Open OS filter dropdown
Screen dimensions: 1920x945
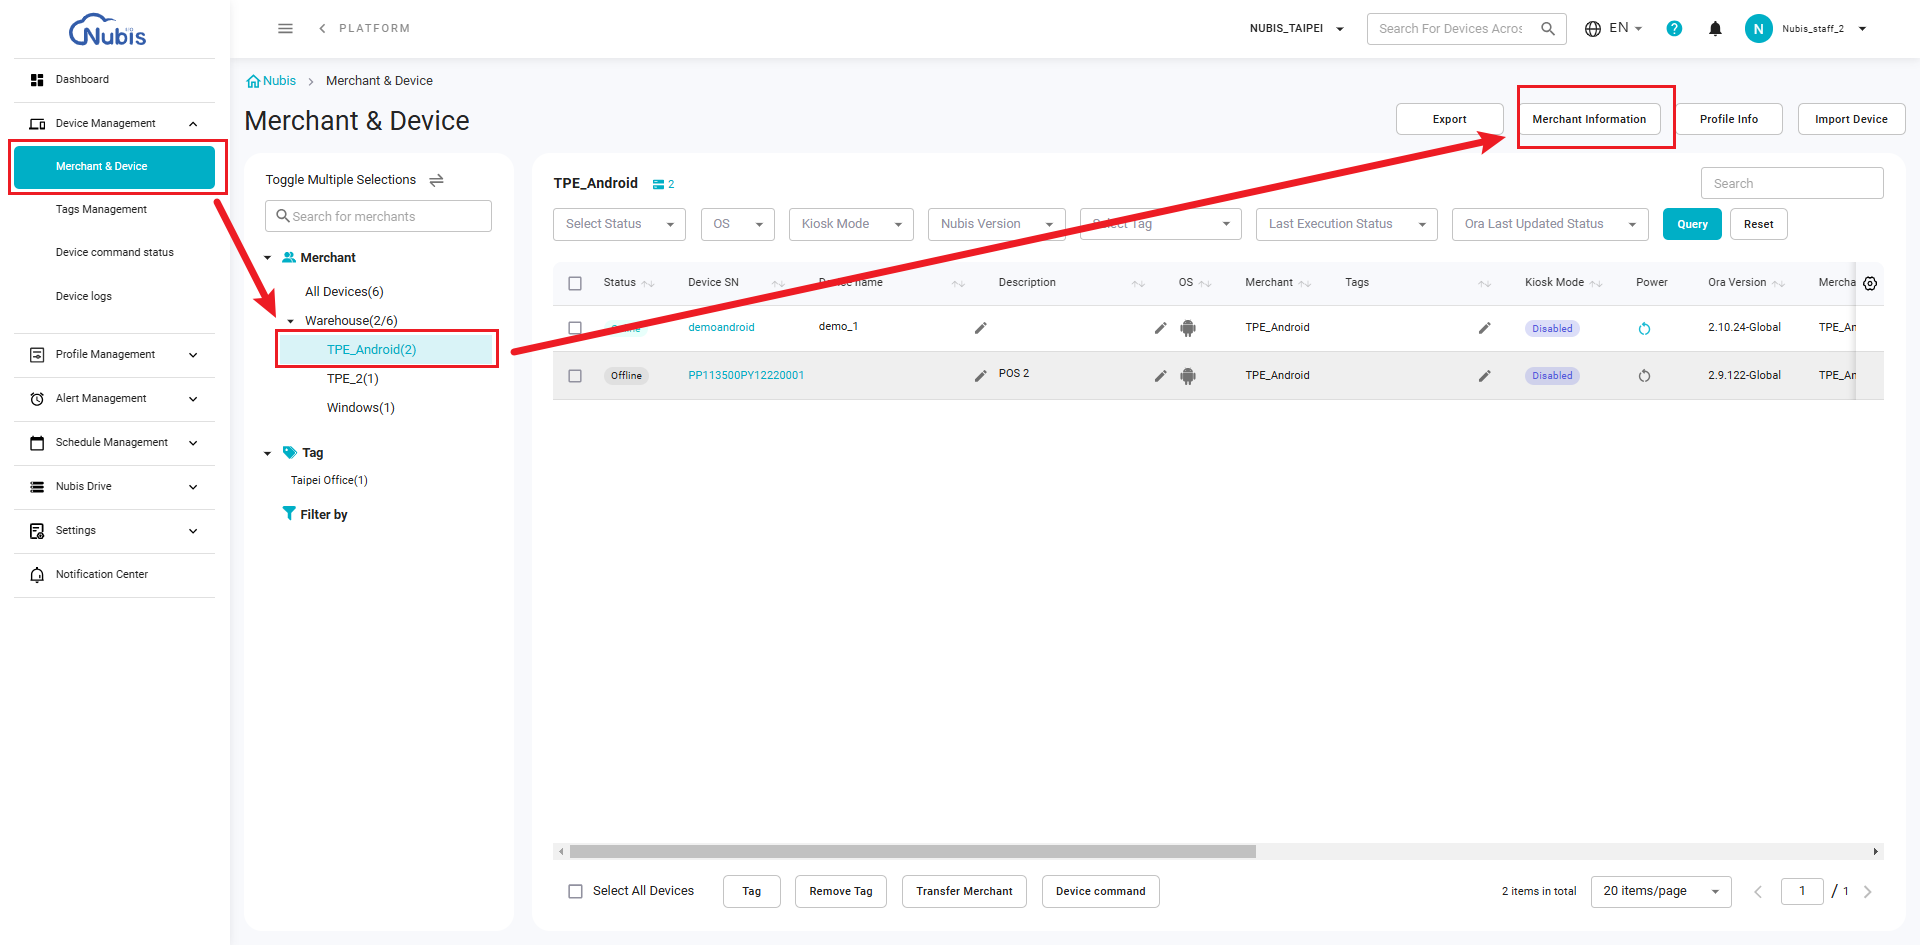(738, 224)
